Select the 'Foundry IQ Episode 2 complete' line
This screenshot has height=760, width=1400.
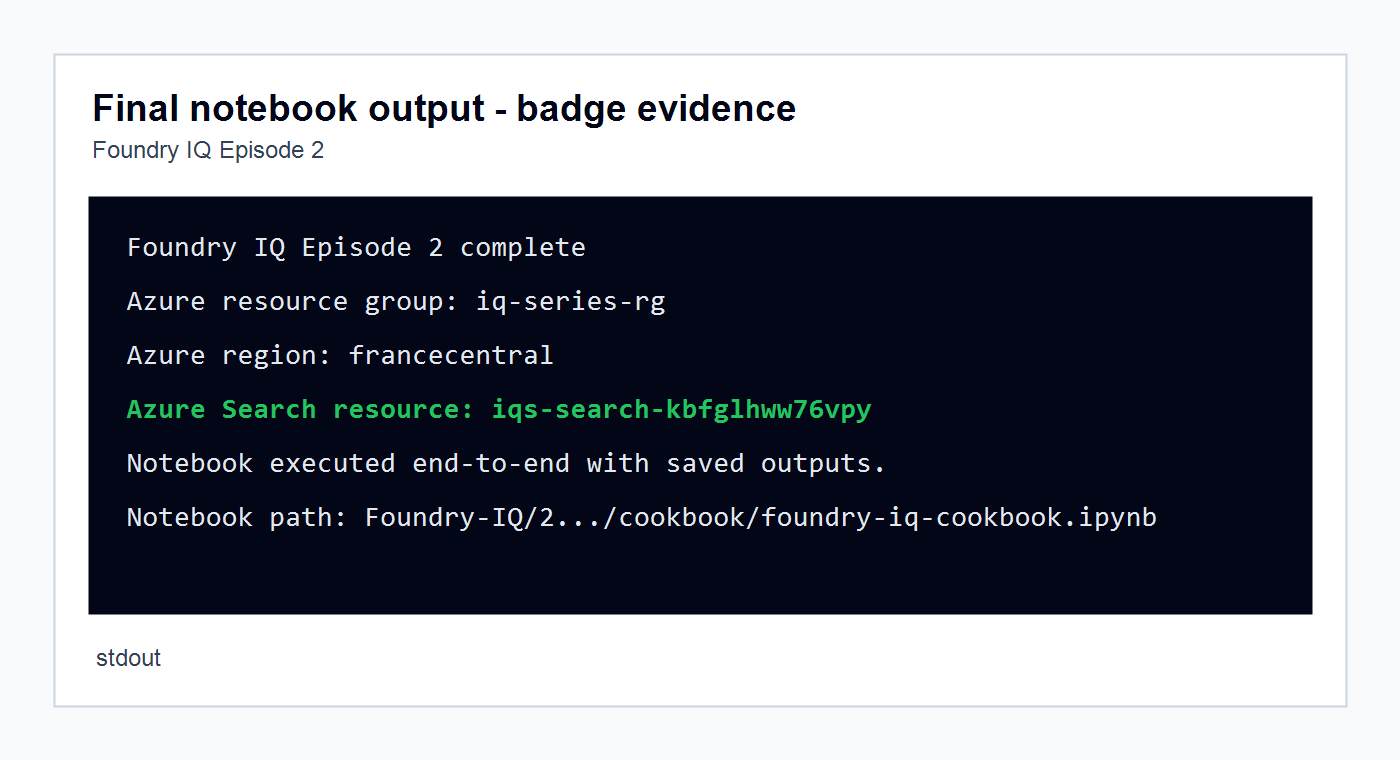[356, 247]
